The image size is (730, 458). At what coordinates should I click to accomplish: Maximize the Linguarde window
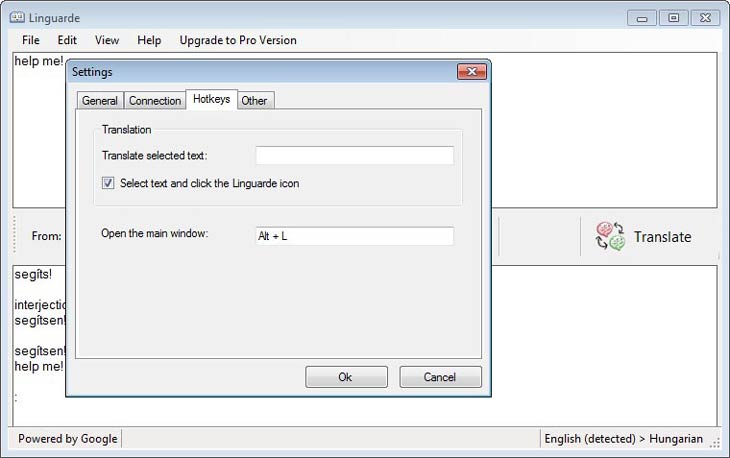pyautogui.click(x=673, y=18)
